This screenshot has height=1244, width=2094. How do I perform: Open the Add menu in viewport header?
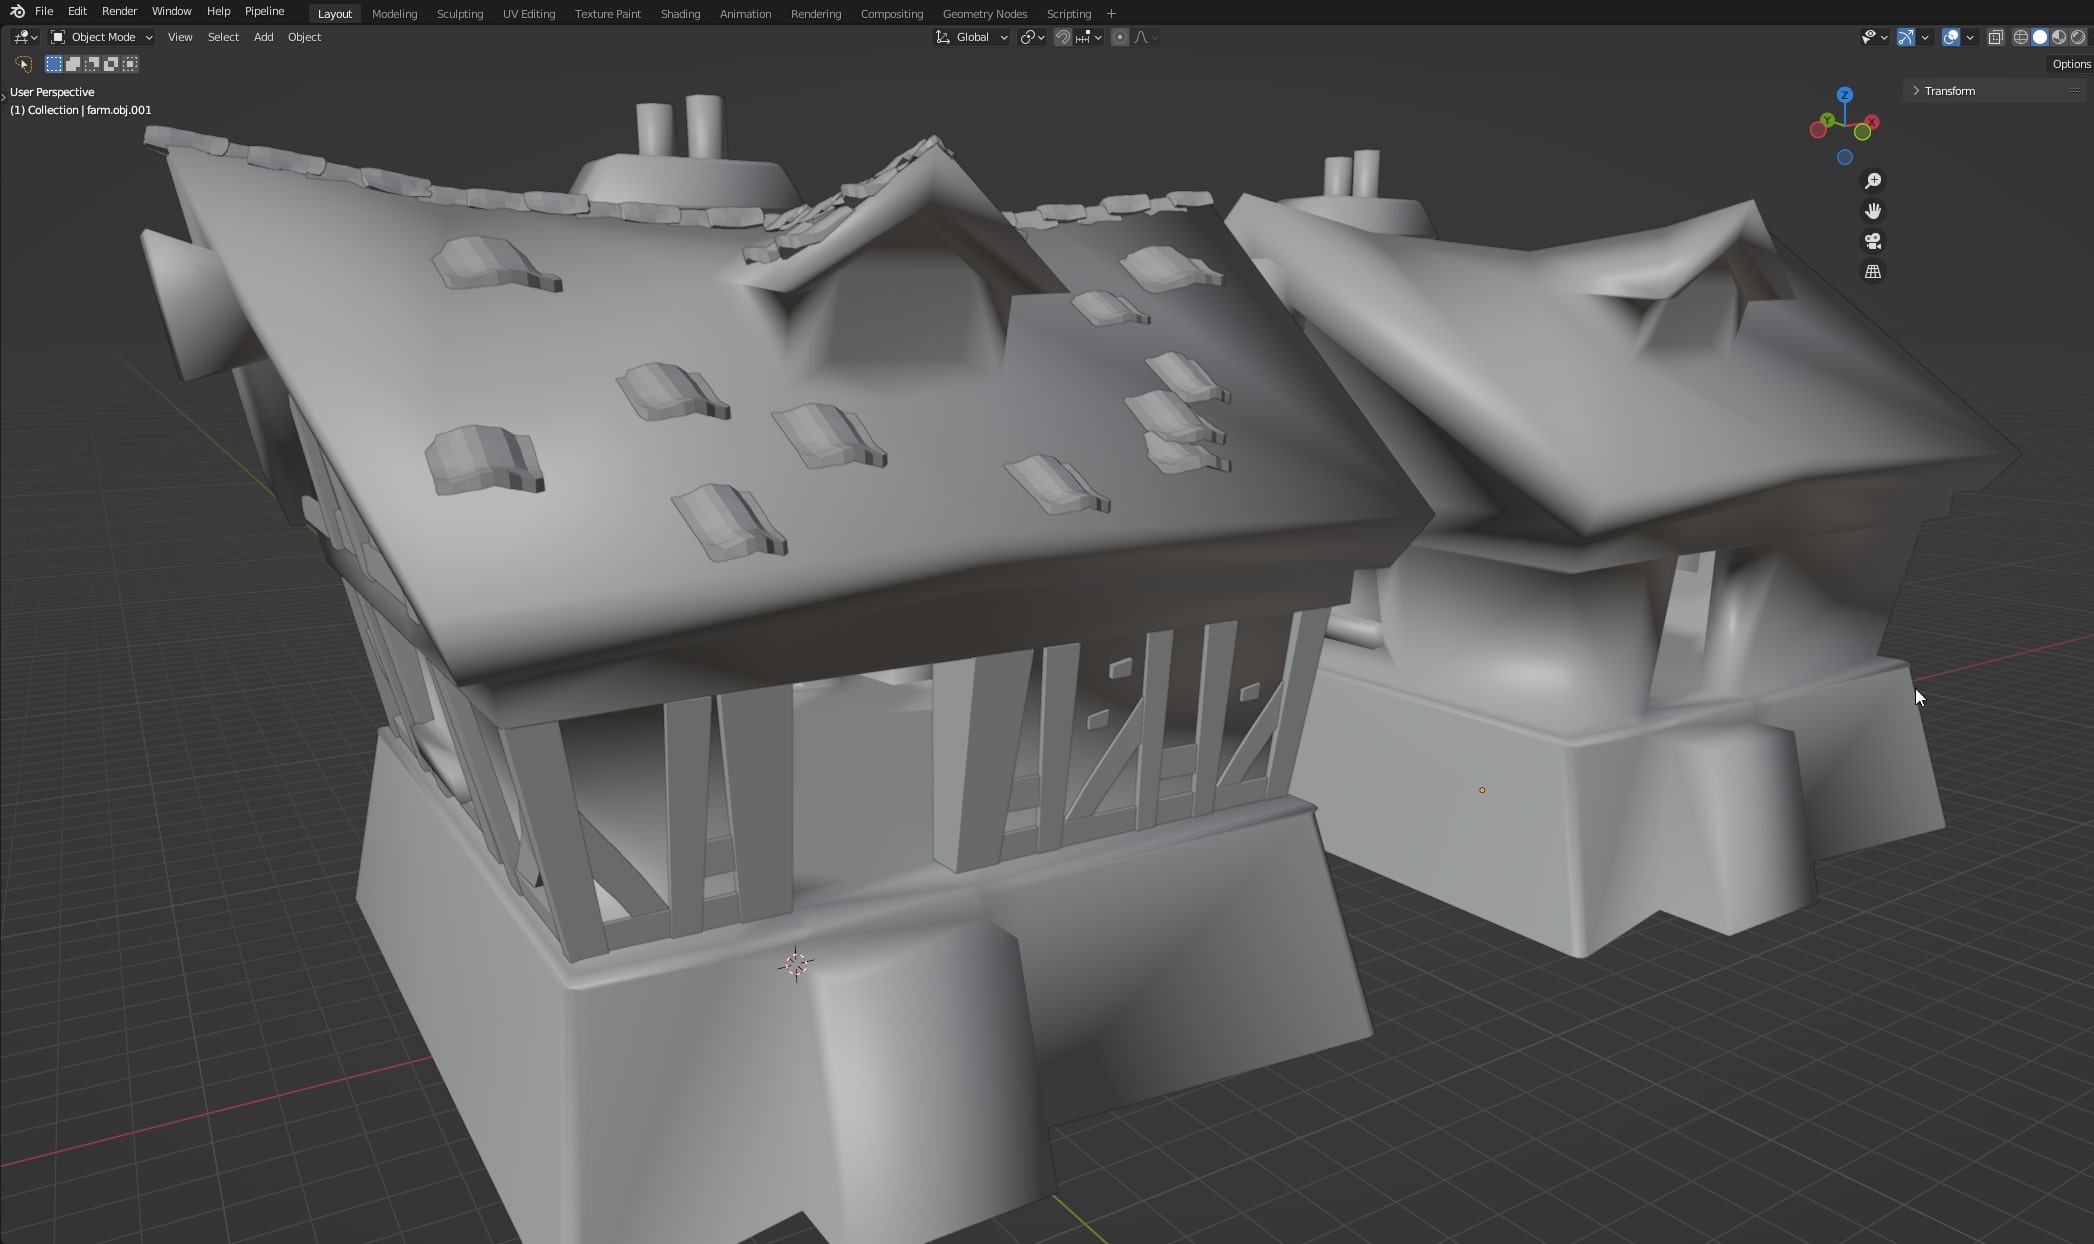[263, 37]
